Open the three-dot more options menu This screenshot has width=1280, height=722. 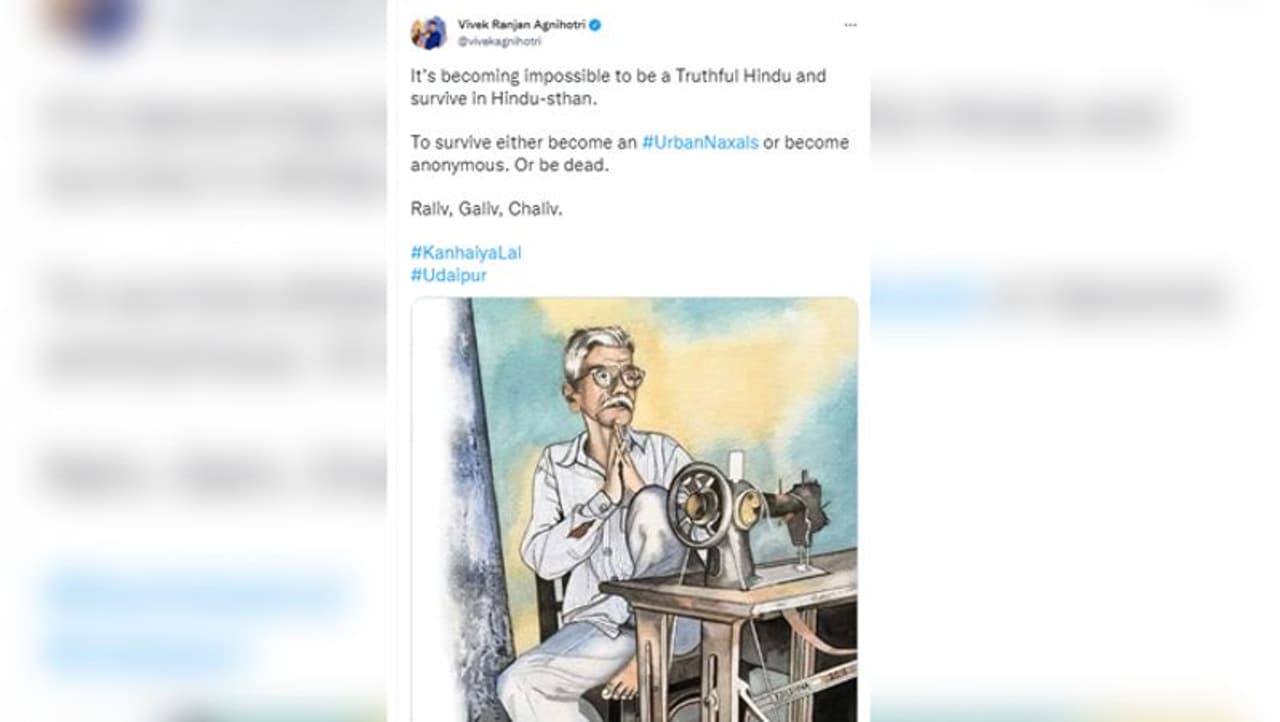pos(850,25)
